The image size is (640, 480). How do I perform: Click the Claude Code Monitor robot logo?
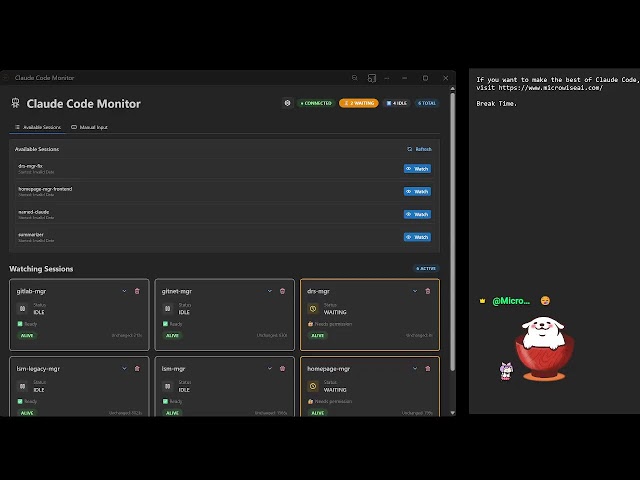click(16, 103)
